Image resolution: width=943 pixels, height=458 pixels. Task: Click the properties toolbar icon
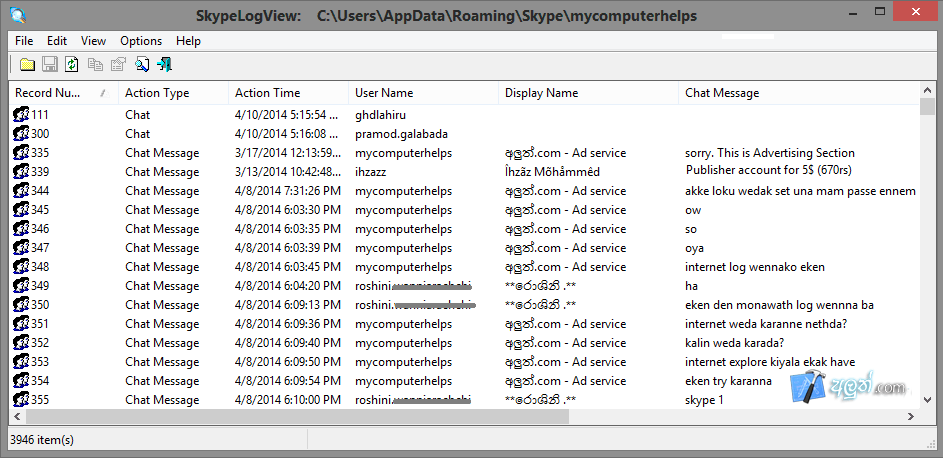coord(118,64)
